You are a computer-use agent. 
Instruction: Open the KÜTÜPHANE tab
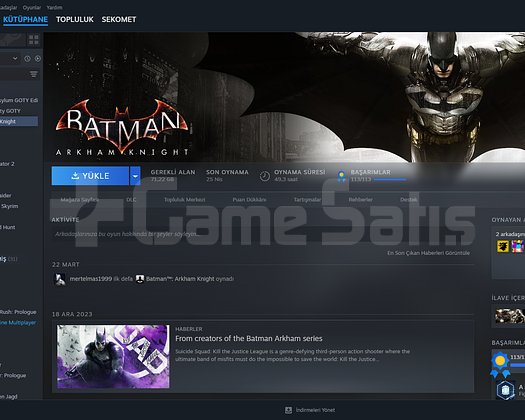[x=25, y=19]
